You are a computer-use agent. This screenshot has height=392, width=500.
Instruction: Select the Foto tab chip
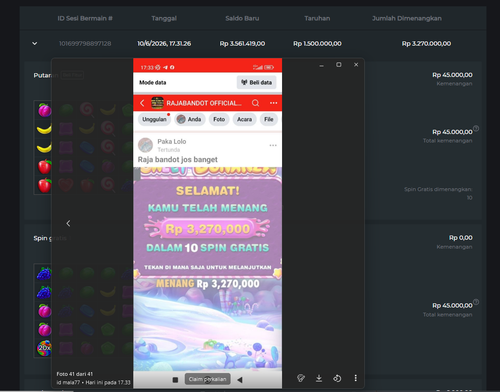click(x=219, y=119)
